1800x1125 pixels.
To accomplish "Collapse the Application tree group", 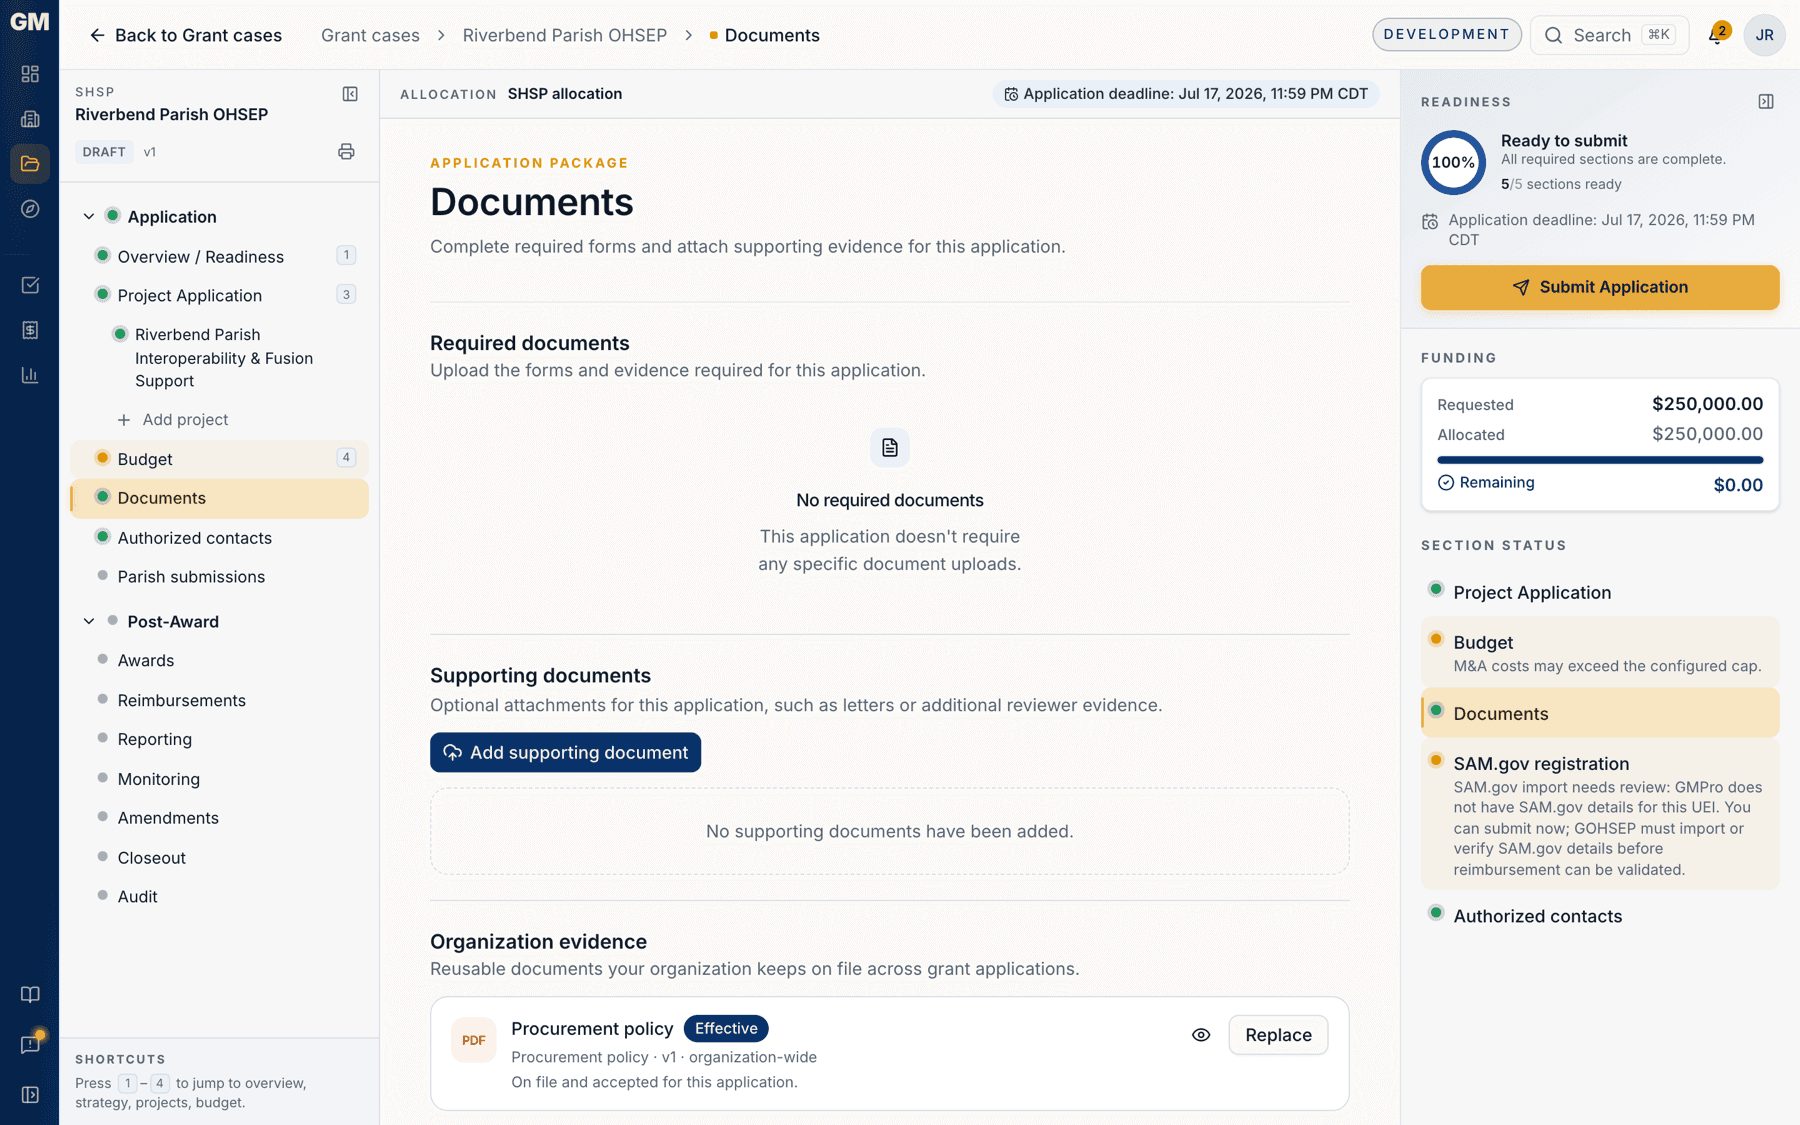I will 89,216.
